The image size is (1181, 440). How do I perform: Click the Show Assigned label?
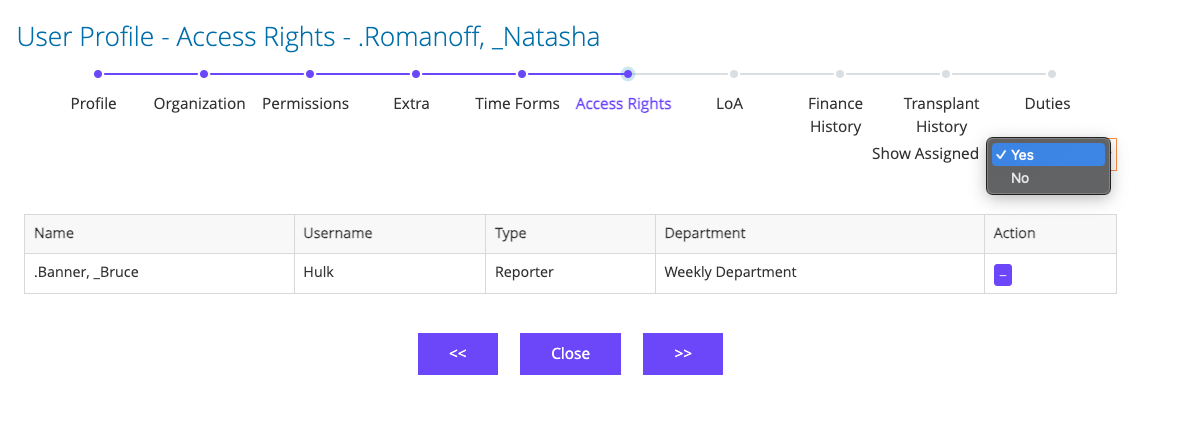pyautogui.click(x=925, y=154)
